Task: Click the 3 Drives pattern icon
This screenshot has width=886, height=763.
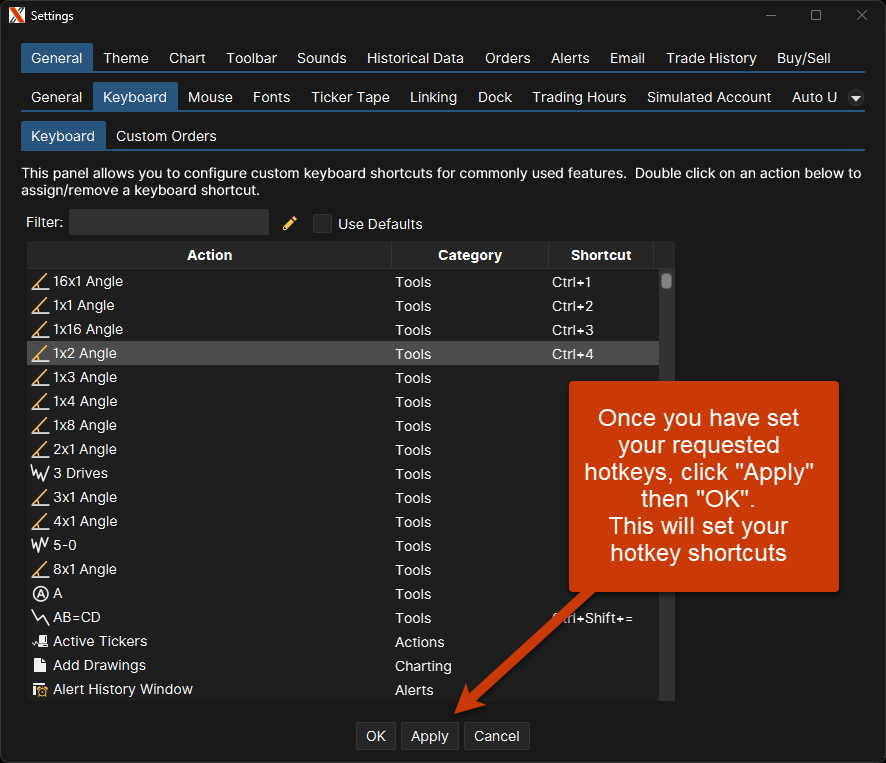Action: [x=40, y=474]
